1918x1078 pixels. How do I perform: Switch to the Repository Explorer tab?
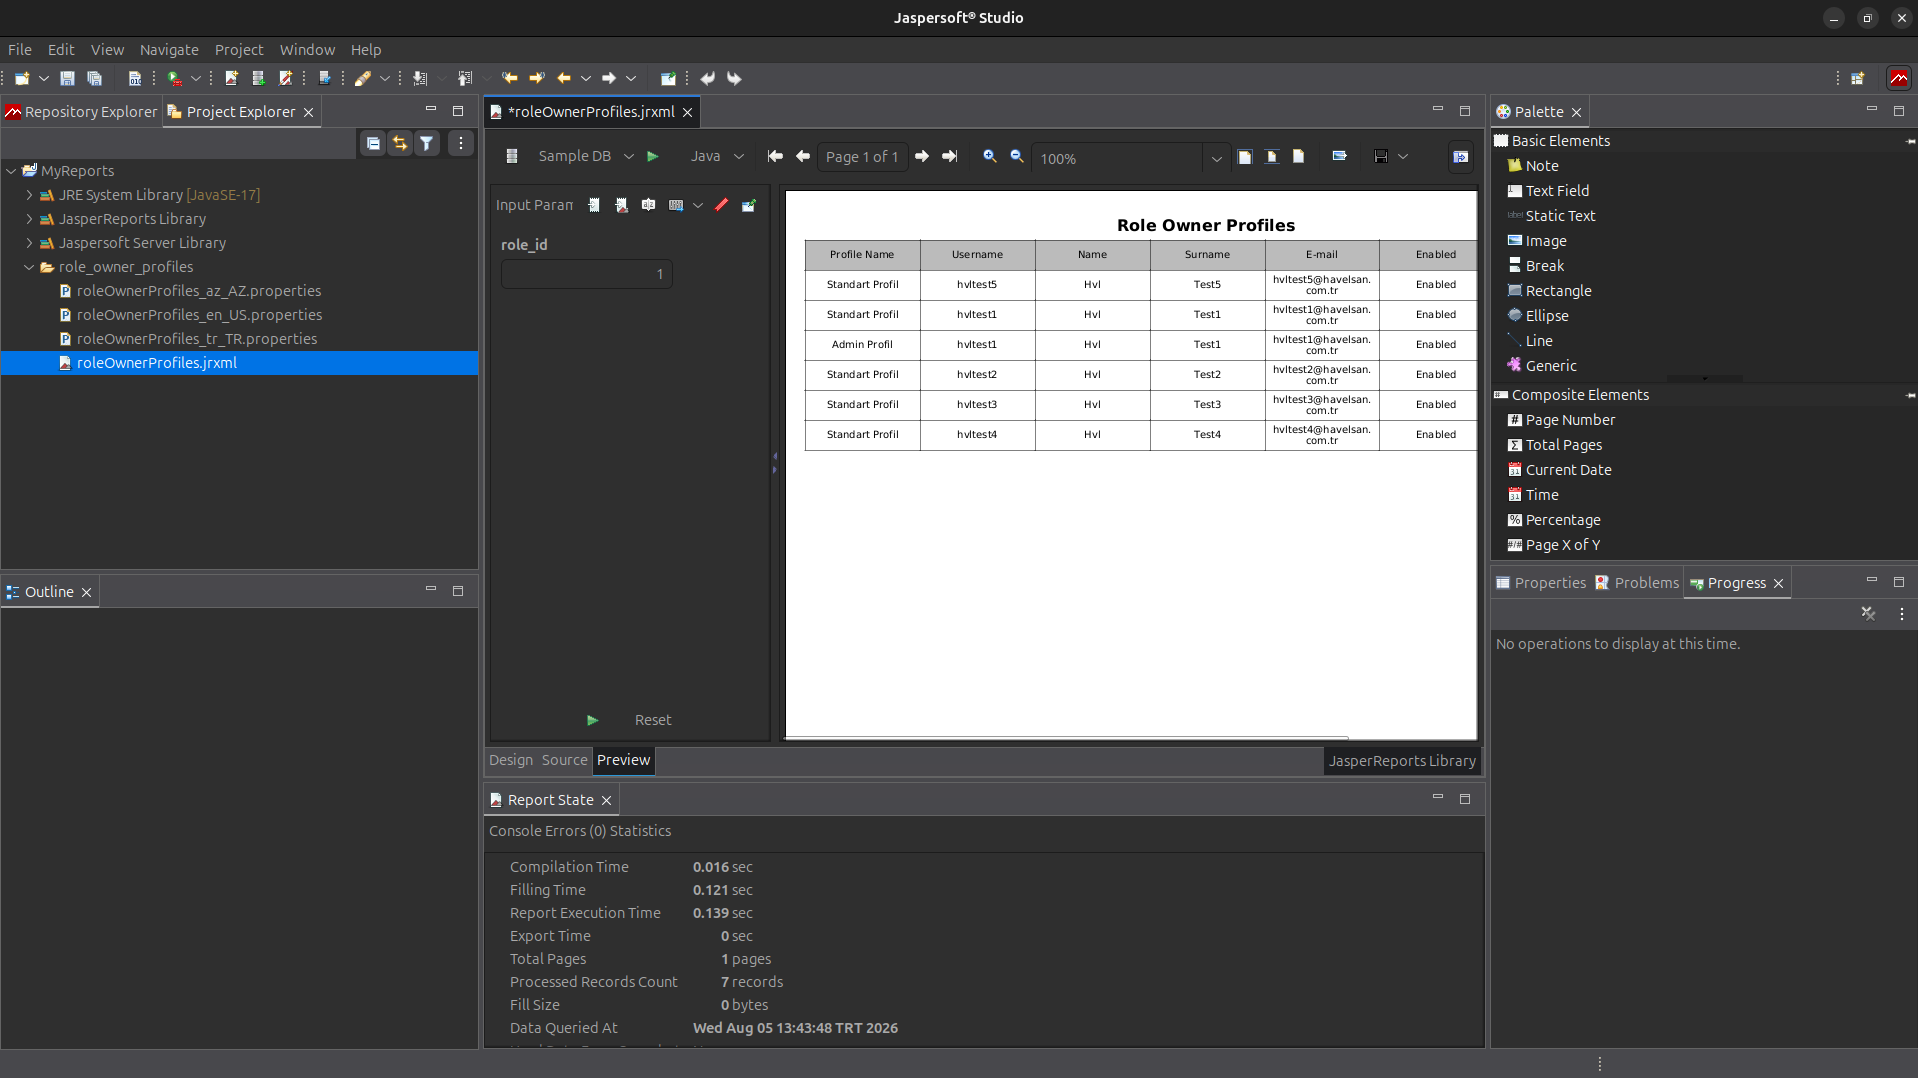tap(82, 112)
